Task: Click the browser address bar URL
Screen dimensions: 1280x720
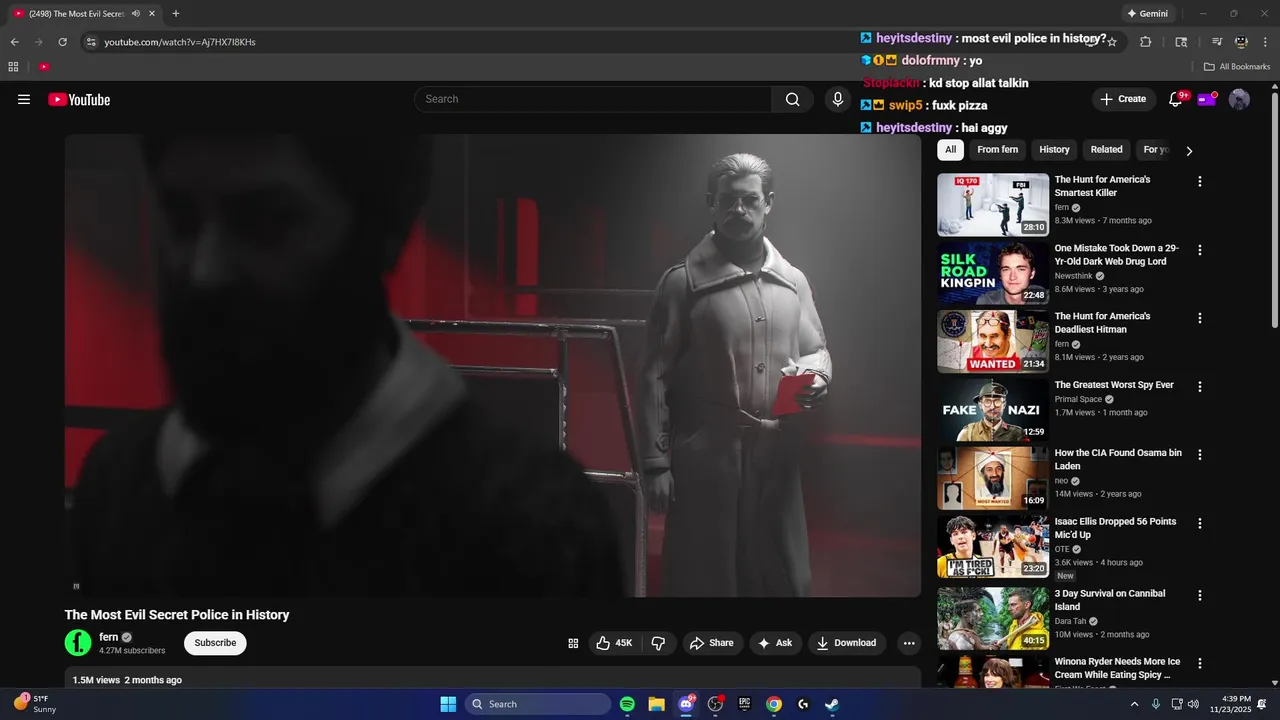Action: tap(180, 42)
